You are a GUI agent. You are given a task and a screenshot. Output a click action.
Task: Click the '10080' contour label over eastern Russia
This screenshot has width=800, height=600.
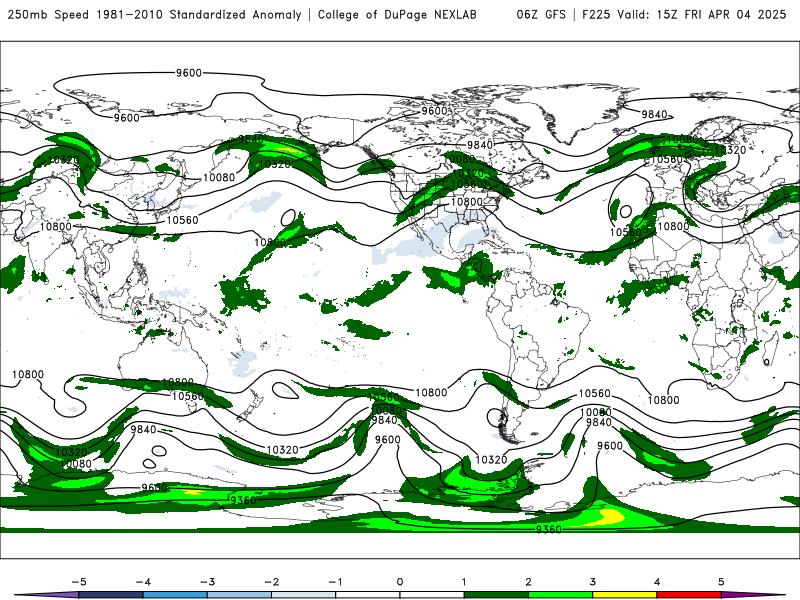pos(219,178)
